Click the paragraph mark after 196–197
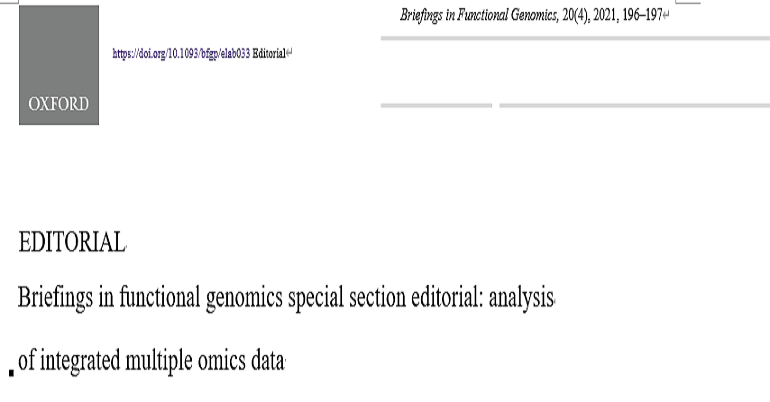 [666, 16]
